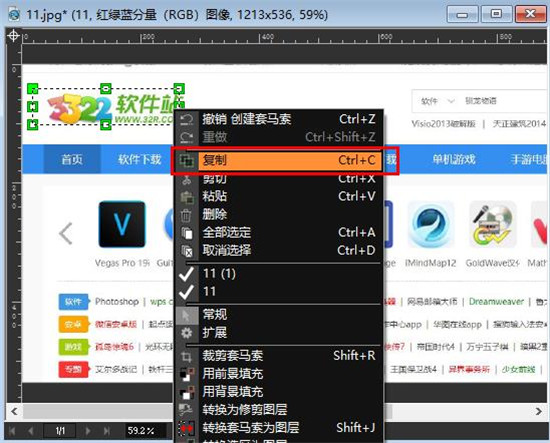Click the deselect icon for 取消选择

186,251
